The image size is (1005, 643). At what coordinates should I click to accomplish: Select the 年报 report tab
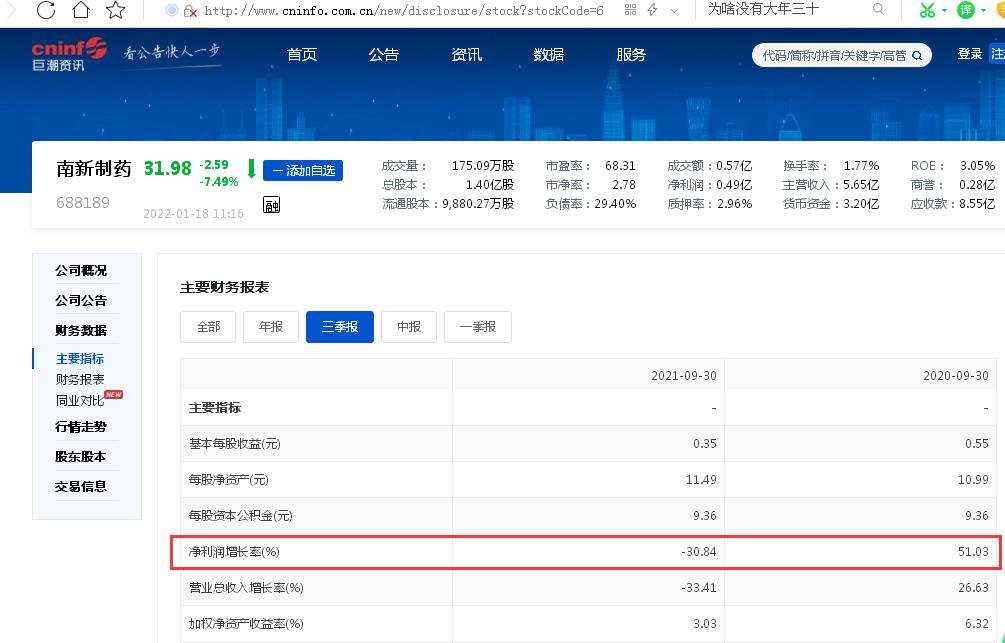[271, 327]
